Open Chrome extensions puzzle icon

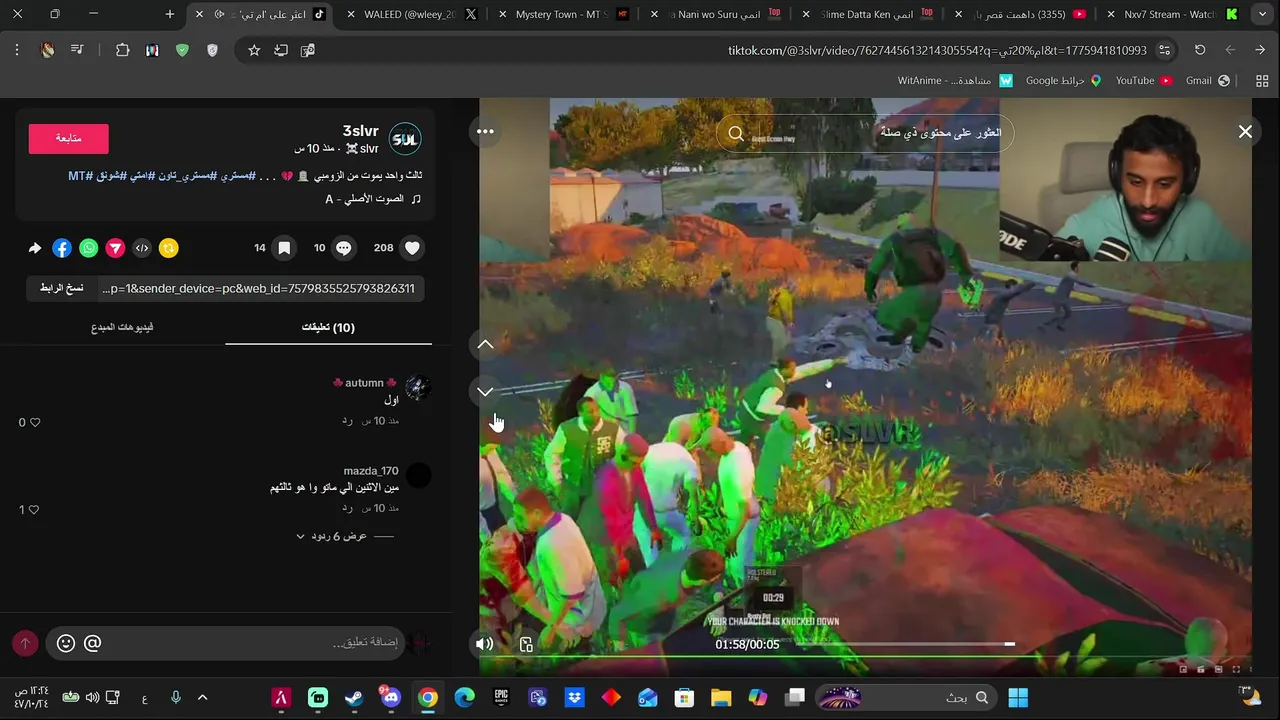click(x=123, y=50)
